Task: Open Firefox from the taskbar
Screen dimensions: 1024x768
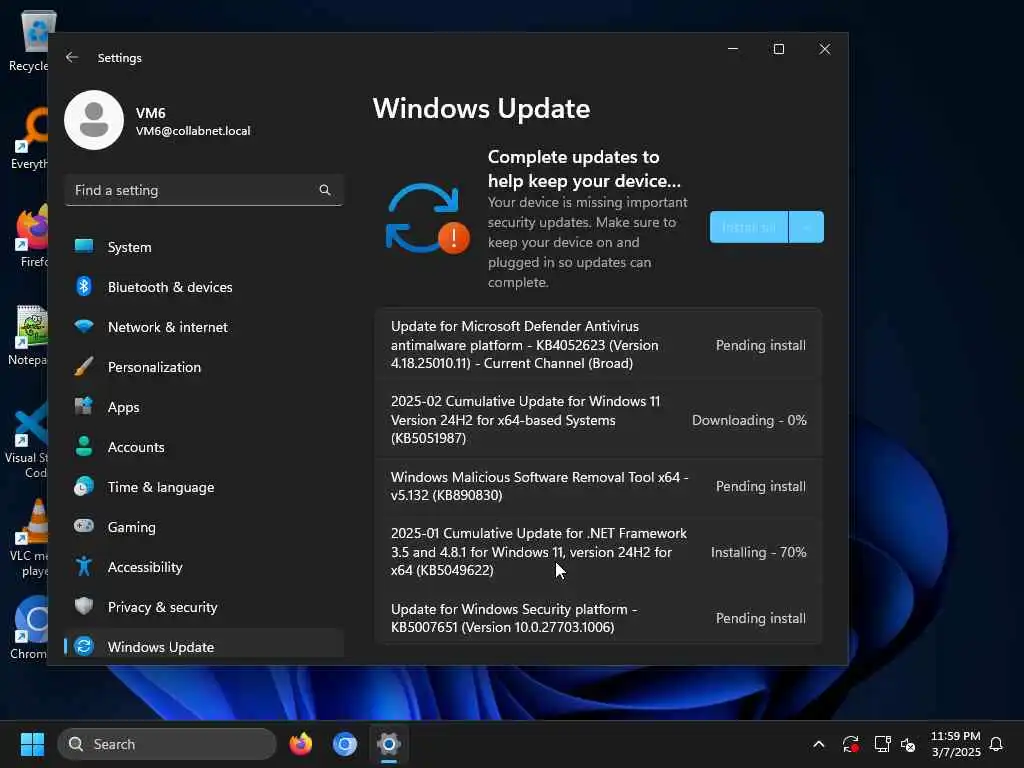Action: click(300, 744)
